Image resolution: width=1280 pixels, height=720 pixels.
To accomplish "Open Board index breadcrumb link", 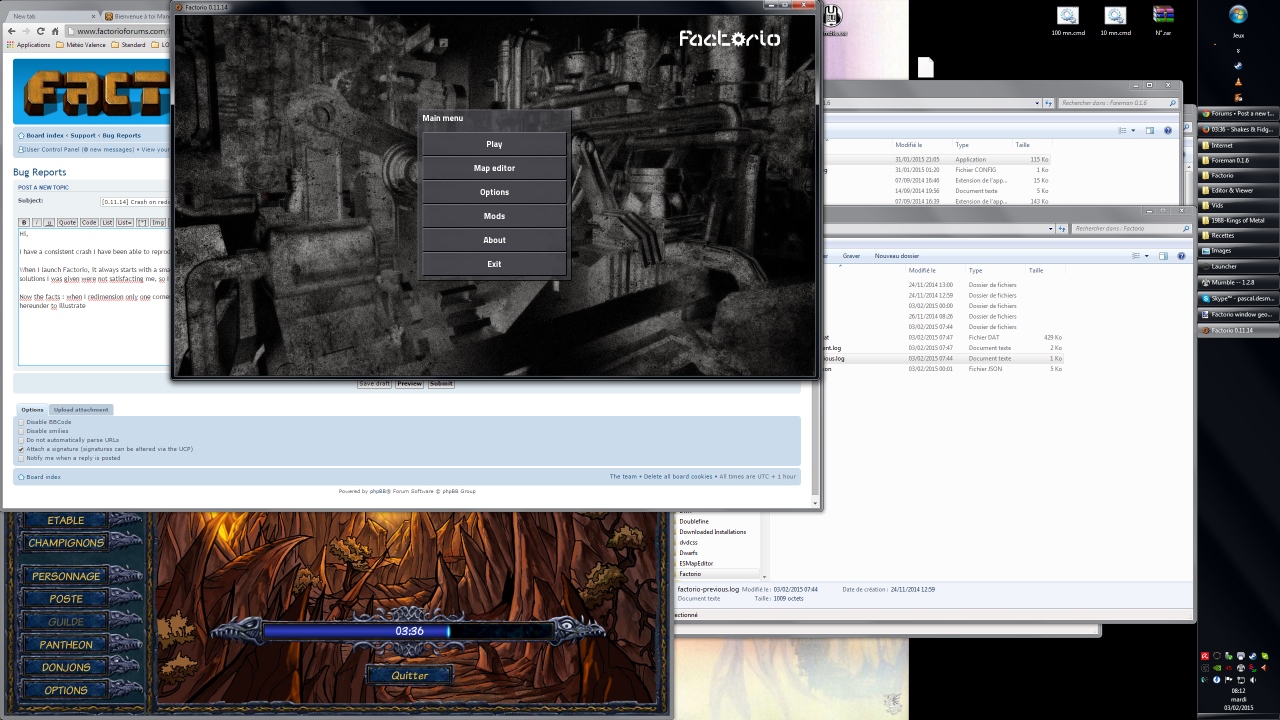I will click(44, 135).
